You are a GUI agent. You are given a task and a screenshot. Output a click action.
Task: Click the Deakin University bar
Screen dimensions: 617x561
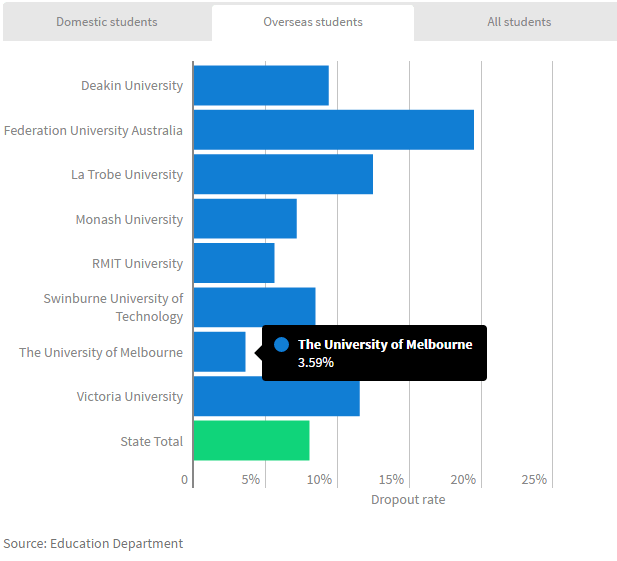[x=261, y=85]
